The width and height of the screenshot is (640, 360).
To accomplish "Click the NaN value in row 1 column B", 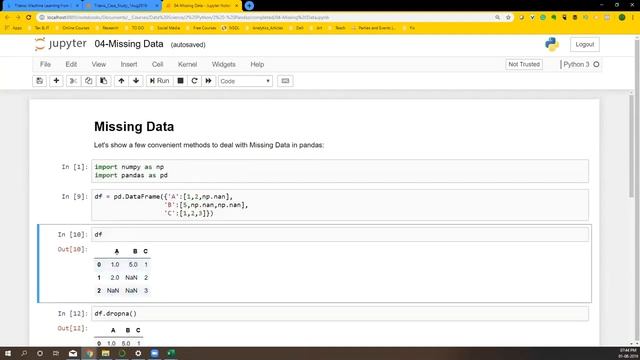I will click(x=131, y=278).
